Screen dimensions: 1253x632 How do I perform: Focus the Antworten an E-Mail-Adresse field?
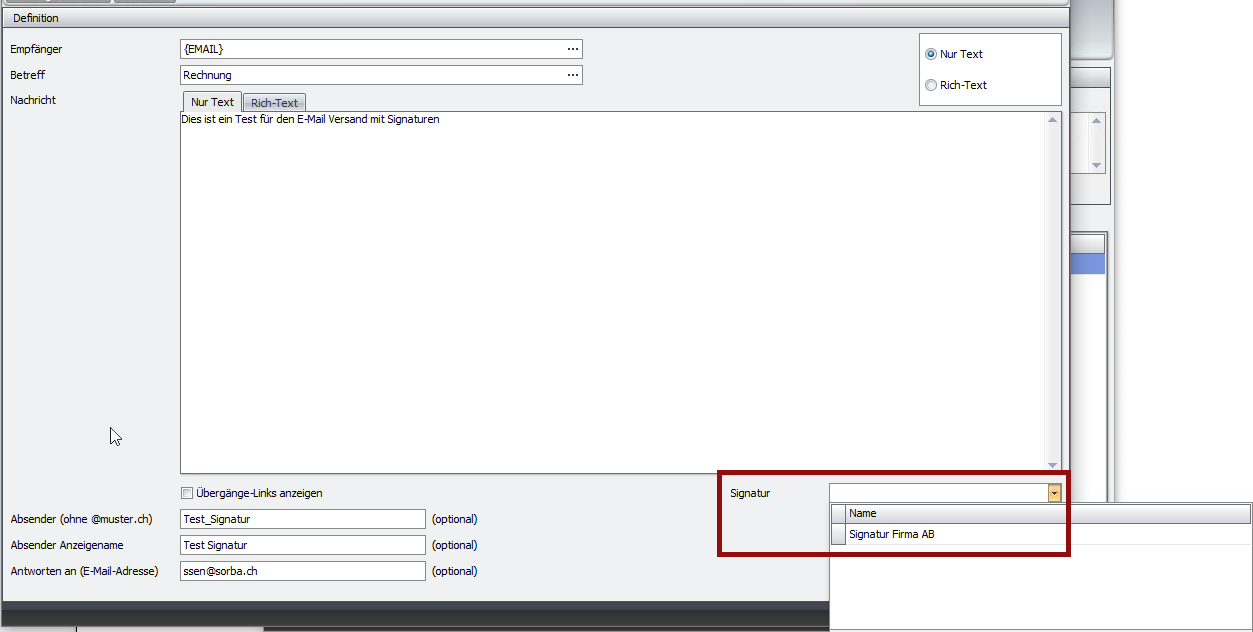point(302,571)
